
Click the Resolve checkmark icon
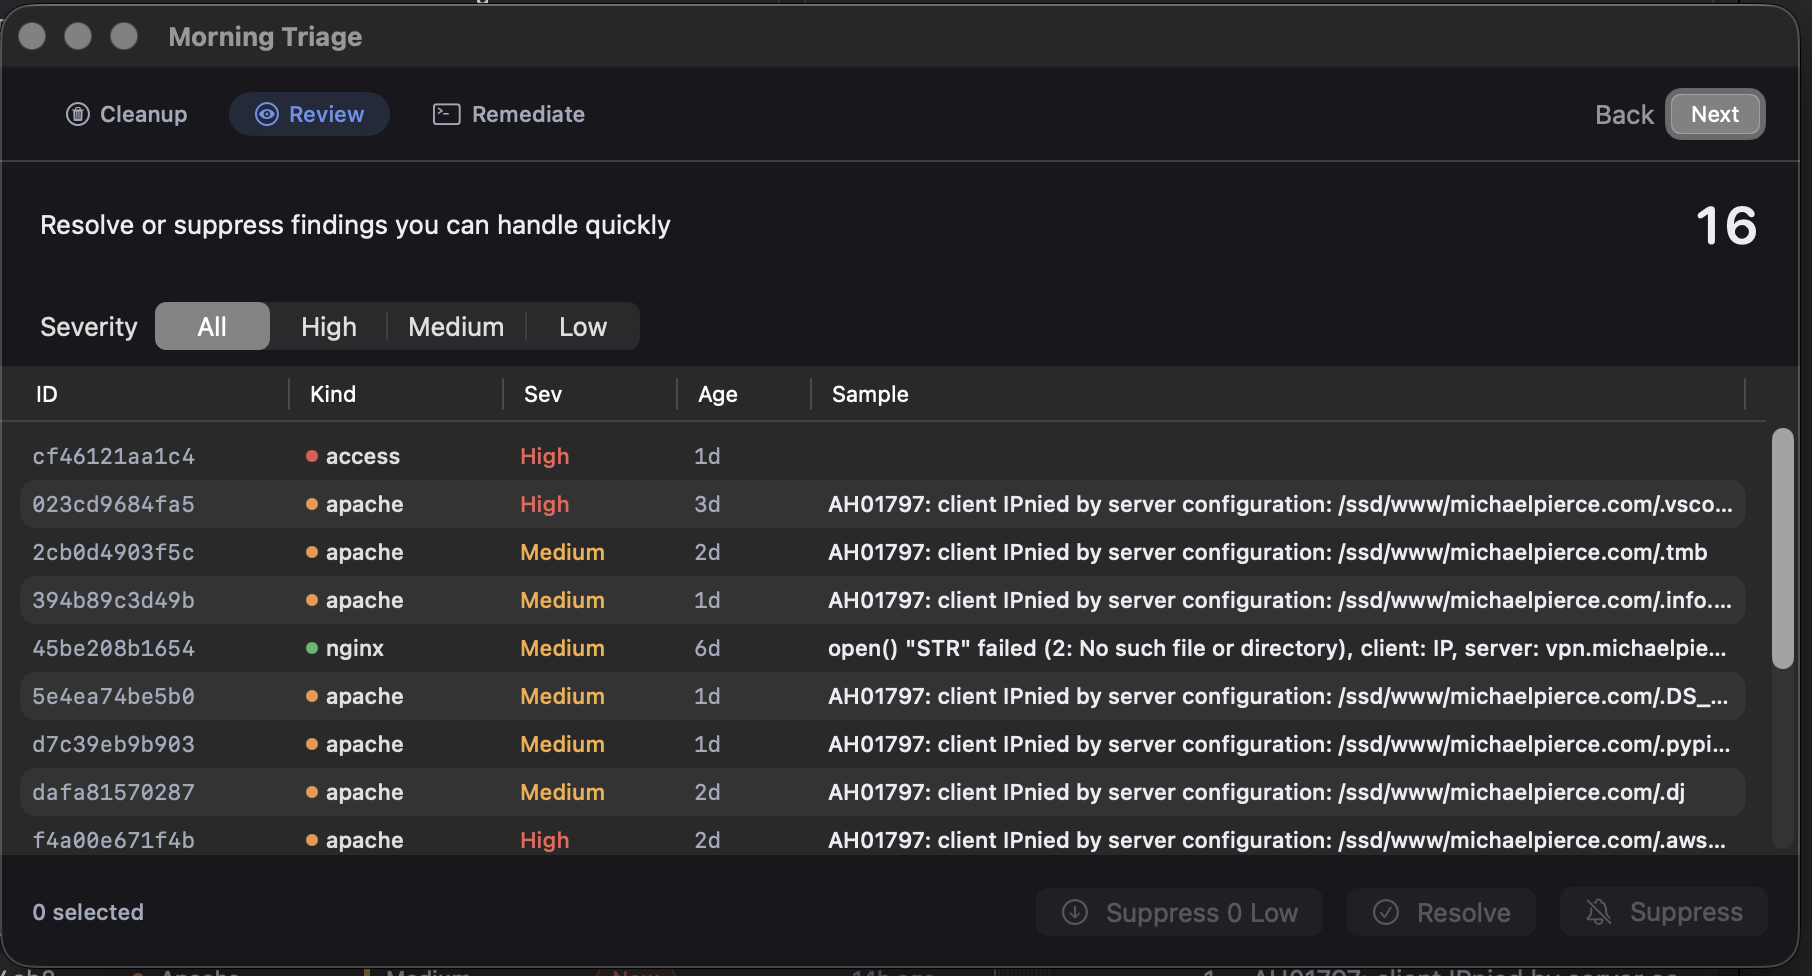click(x=1385, y=912)
